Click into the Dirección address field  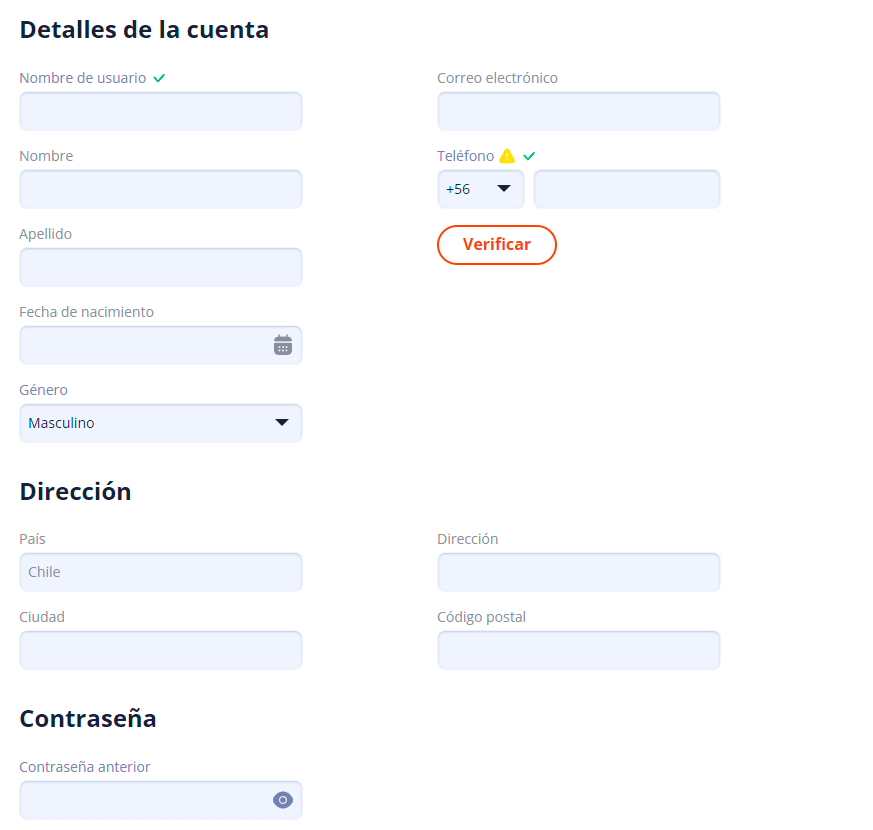[578, 572]
